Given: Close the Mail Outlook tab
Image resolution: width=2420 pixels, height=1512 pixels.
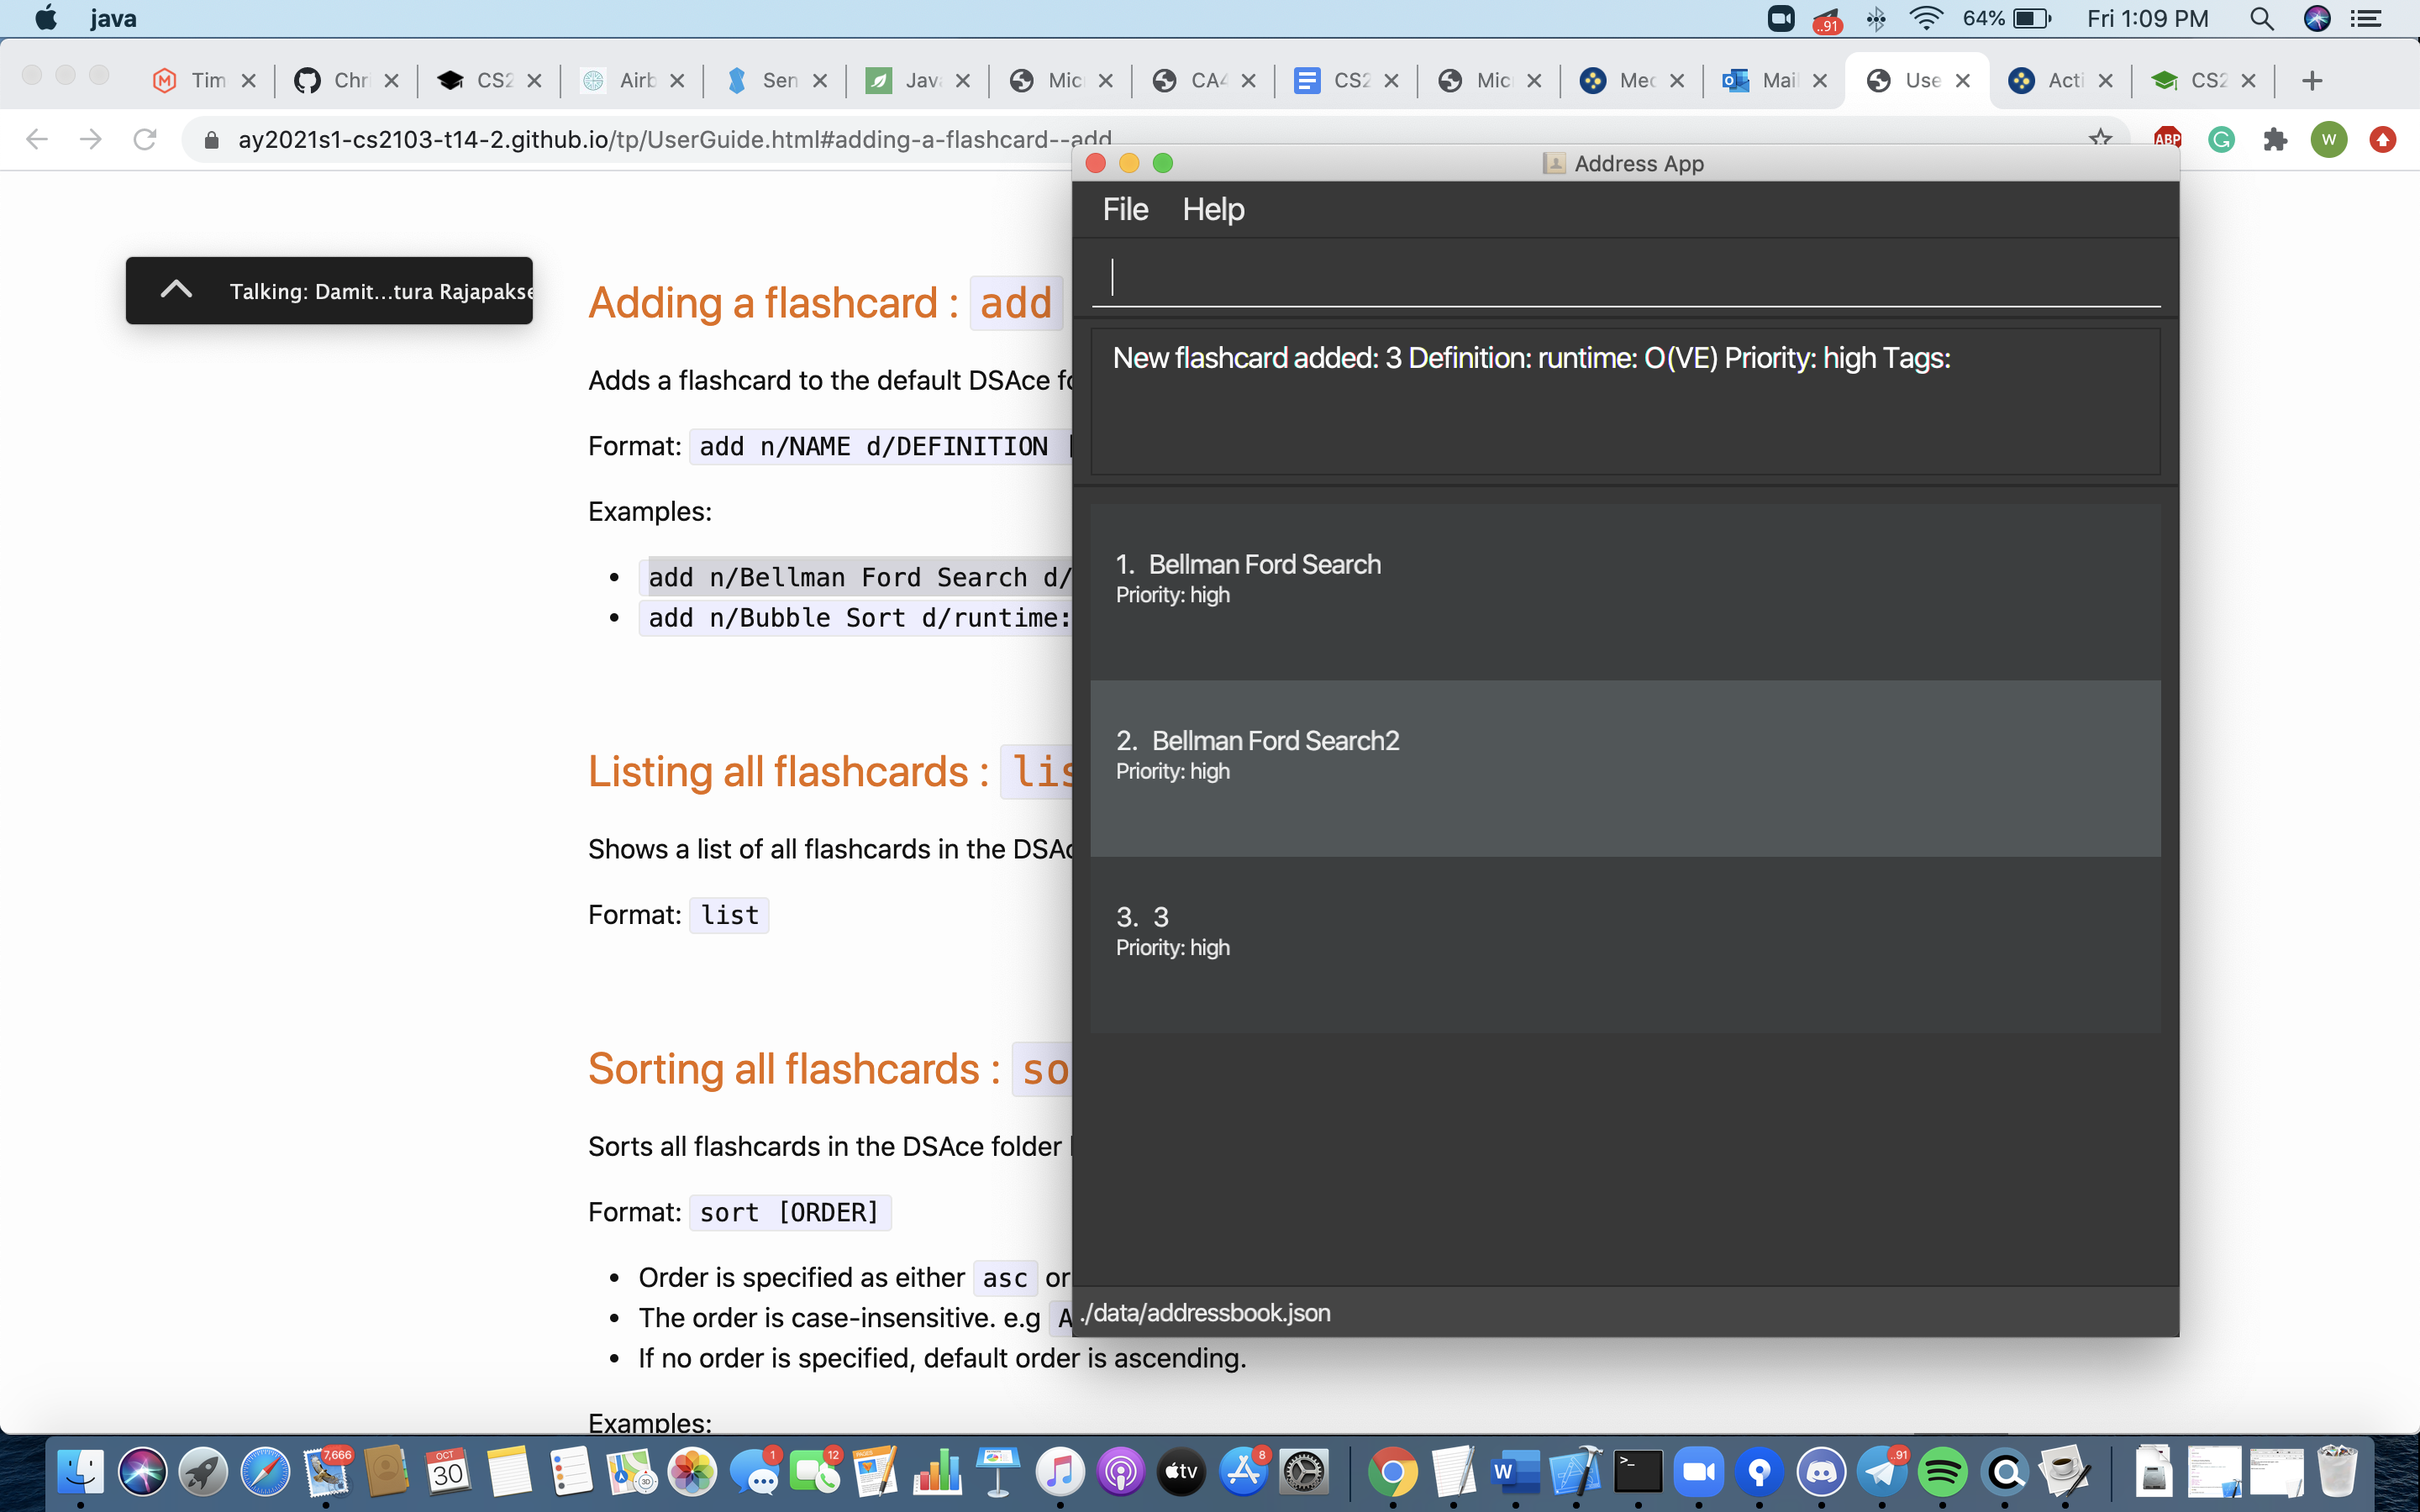Looking at the screenshot, I should [x=1820, y=80].
